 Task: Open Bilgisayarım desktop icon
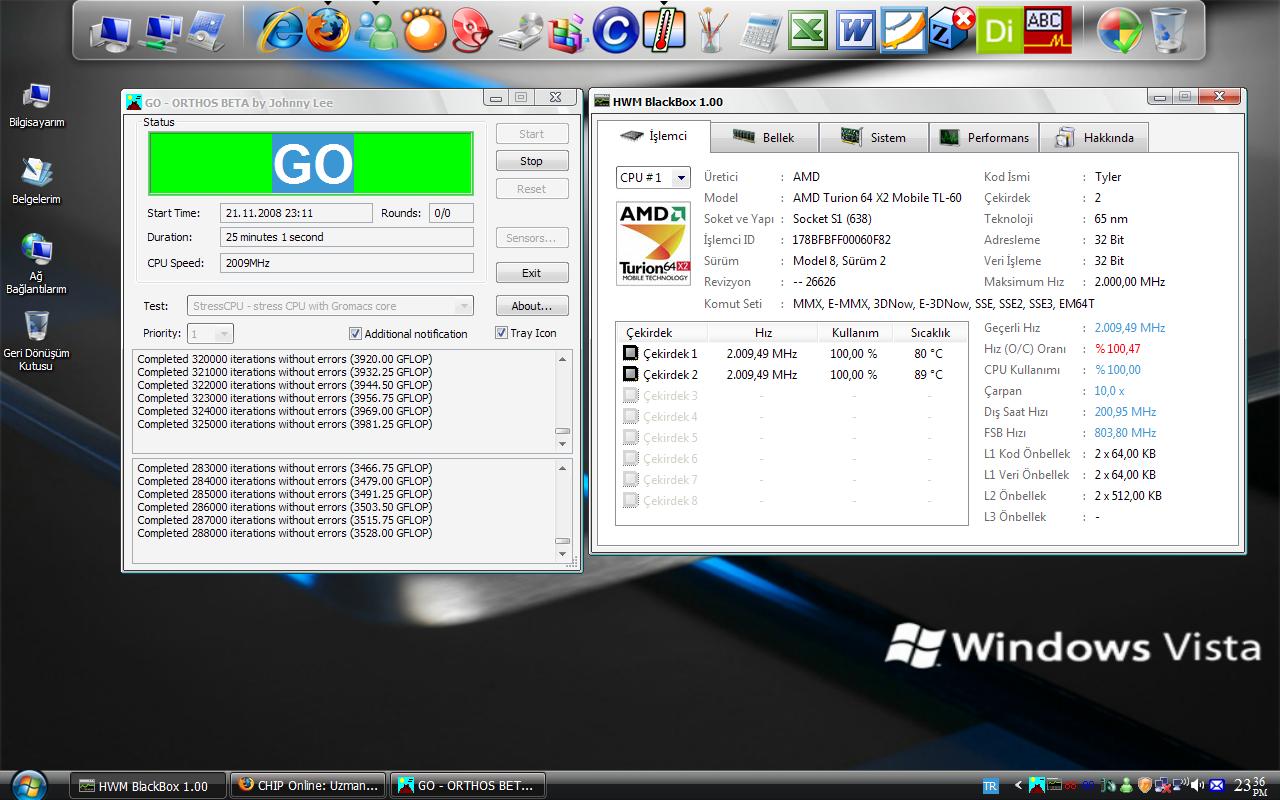[36, 105]
